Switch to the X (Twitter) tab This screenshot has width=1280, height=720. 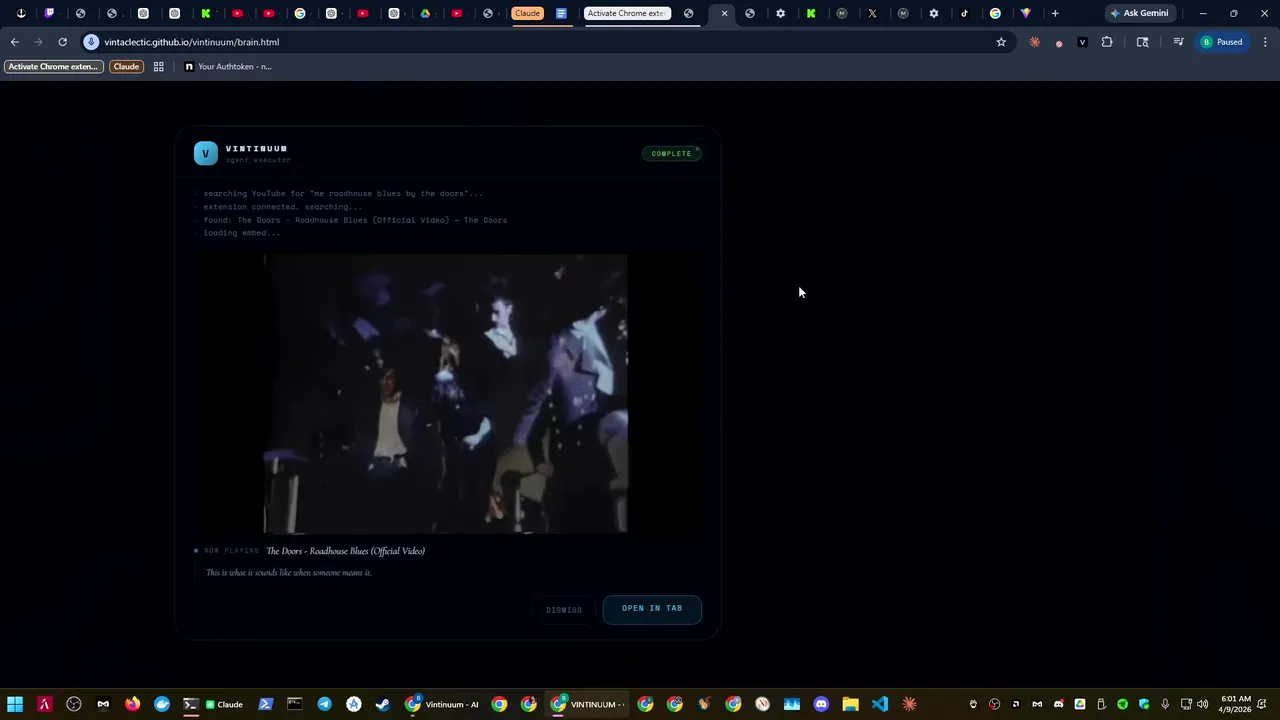[872, 13]
